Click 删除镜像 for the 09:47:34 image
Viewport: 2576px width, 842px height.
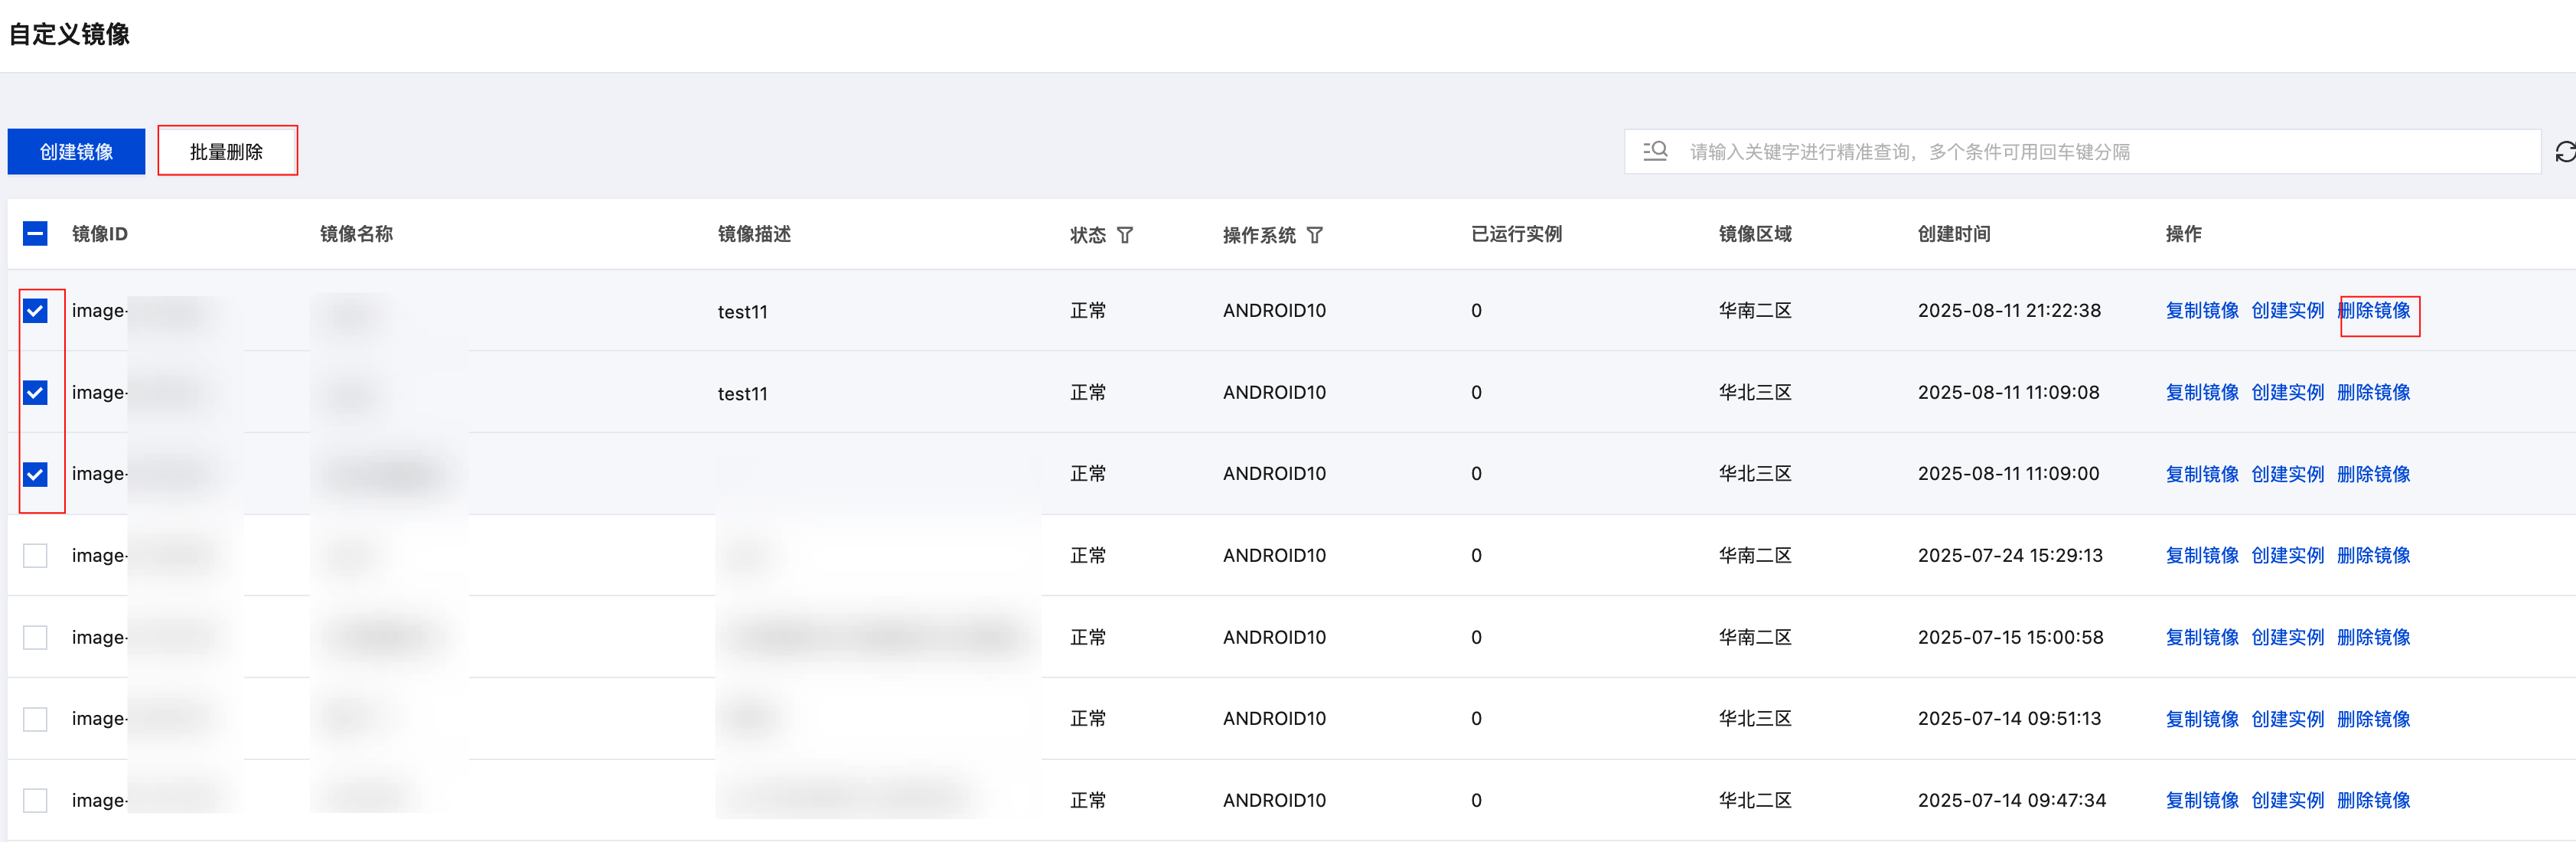point(2374,800)
